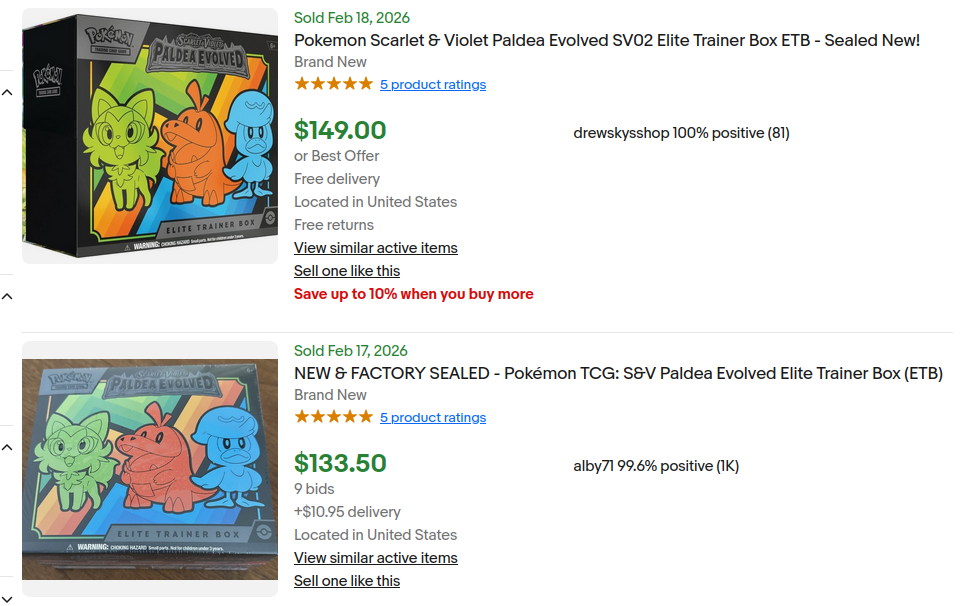
Task: Click View similar active items under $149.00 listing
Action: [375, 248]
